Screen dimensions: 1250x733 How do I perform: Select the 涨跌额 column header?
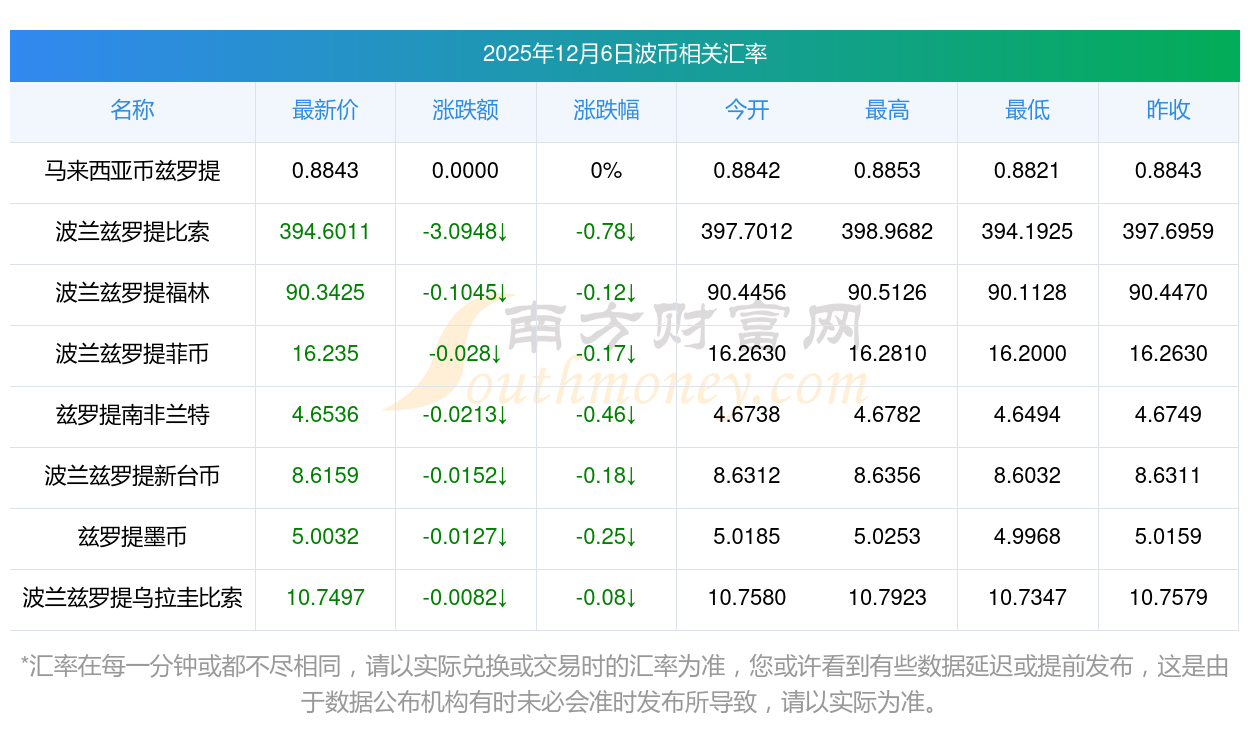(466, 110)
